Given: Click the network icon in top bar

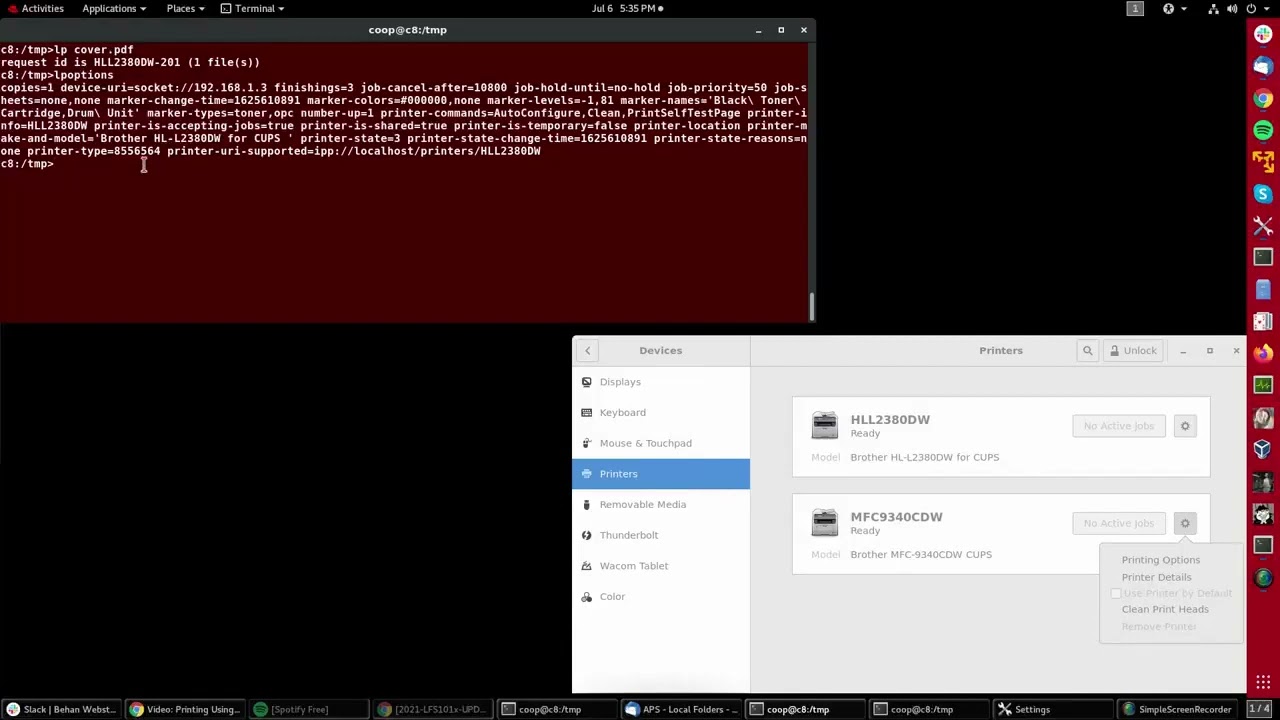Looking at the screenshot, I should (x=1213, y=8).
